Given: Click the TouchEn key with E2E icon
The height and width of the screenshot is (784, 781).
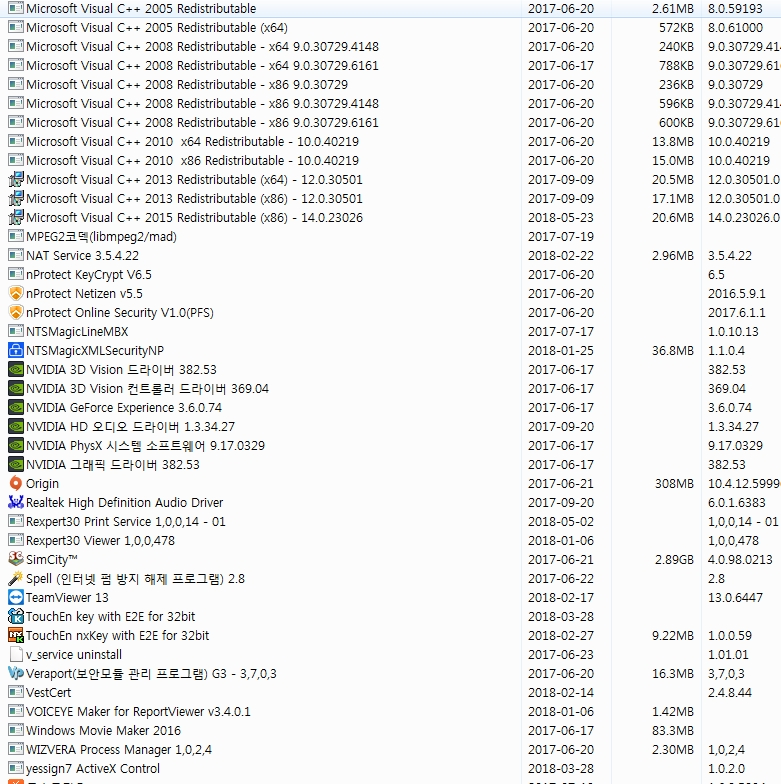Looking at the screenshot, I should 16,616.
